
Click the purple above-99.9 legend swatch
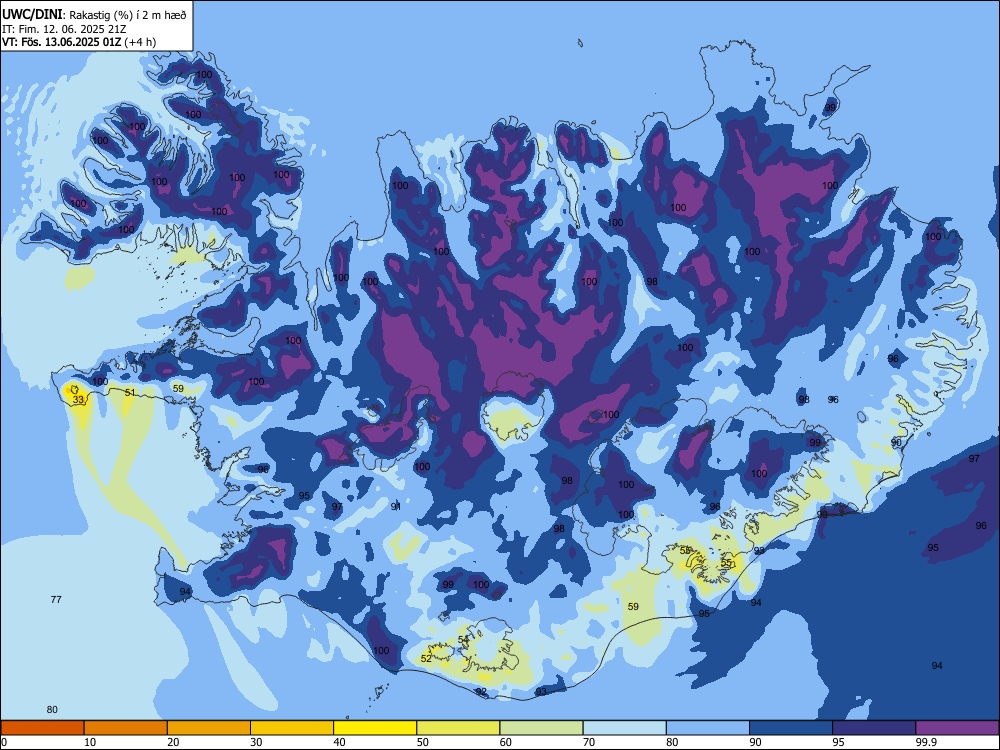click(957, 728)
